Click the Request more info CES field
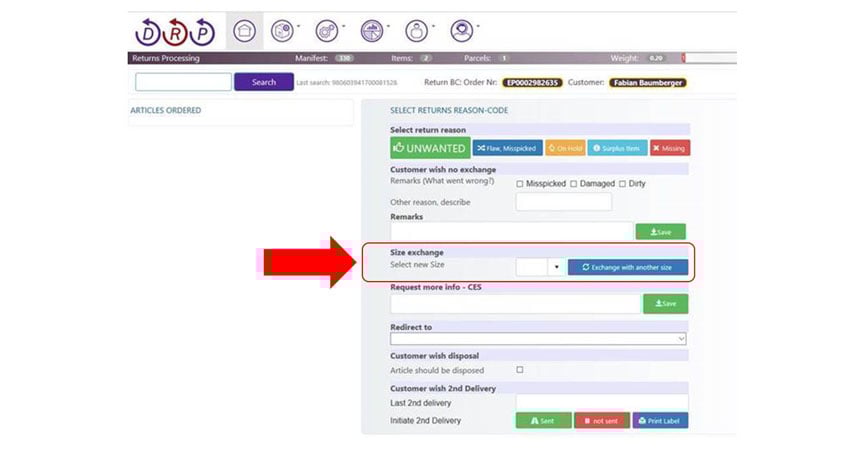Screen dimensions: 850x450 click(515, 304)
